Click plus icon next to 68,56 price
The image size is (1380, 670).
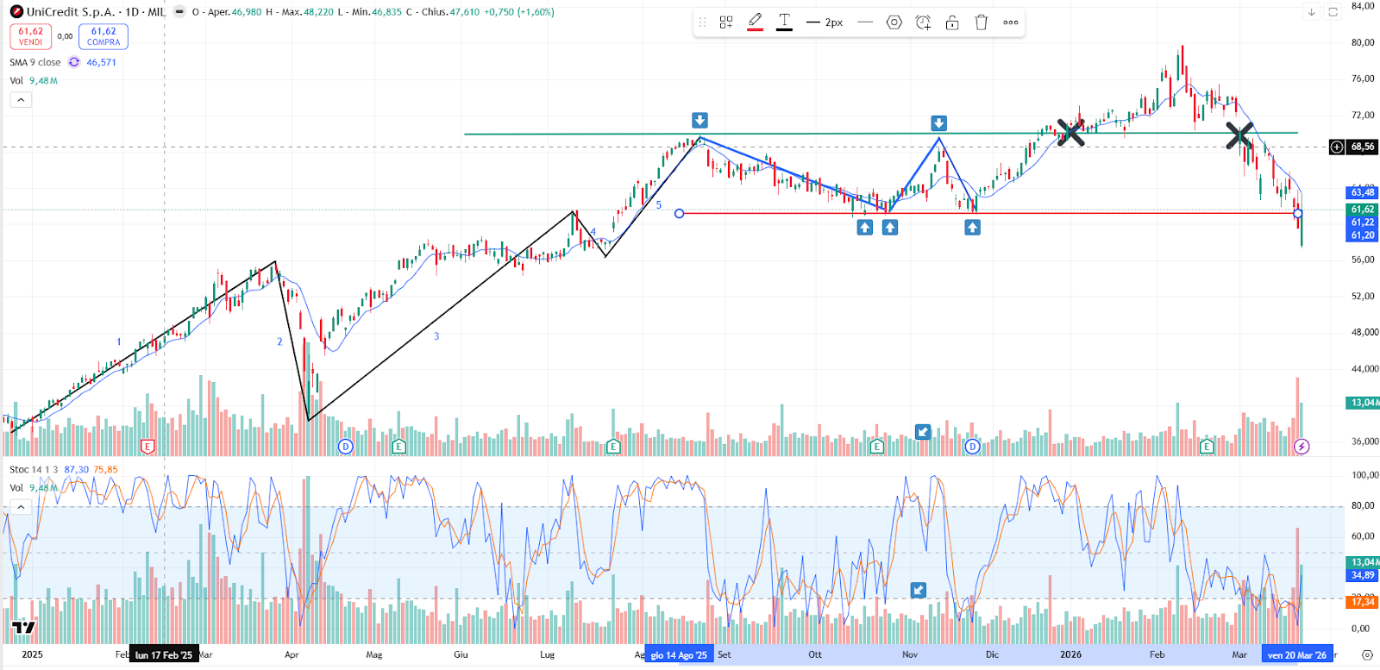click(1337, 147)
